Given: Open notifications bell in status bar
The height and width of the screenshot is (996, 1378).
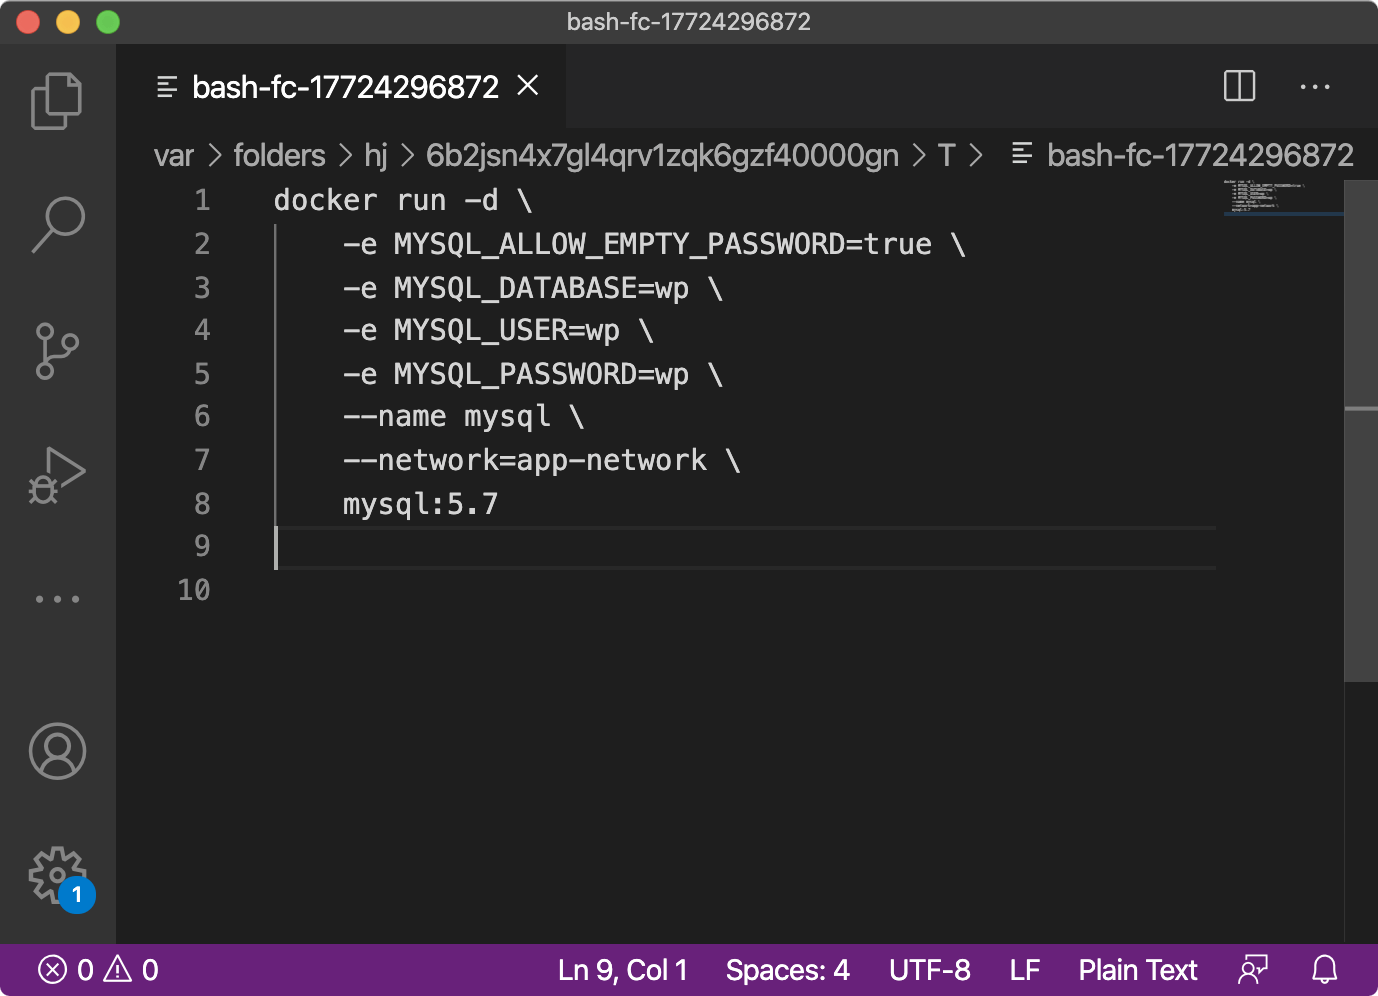Looking at the screenshot, I should tap(1324, 970).
